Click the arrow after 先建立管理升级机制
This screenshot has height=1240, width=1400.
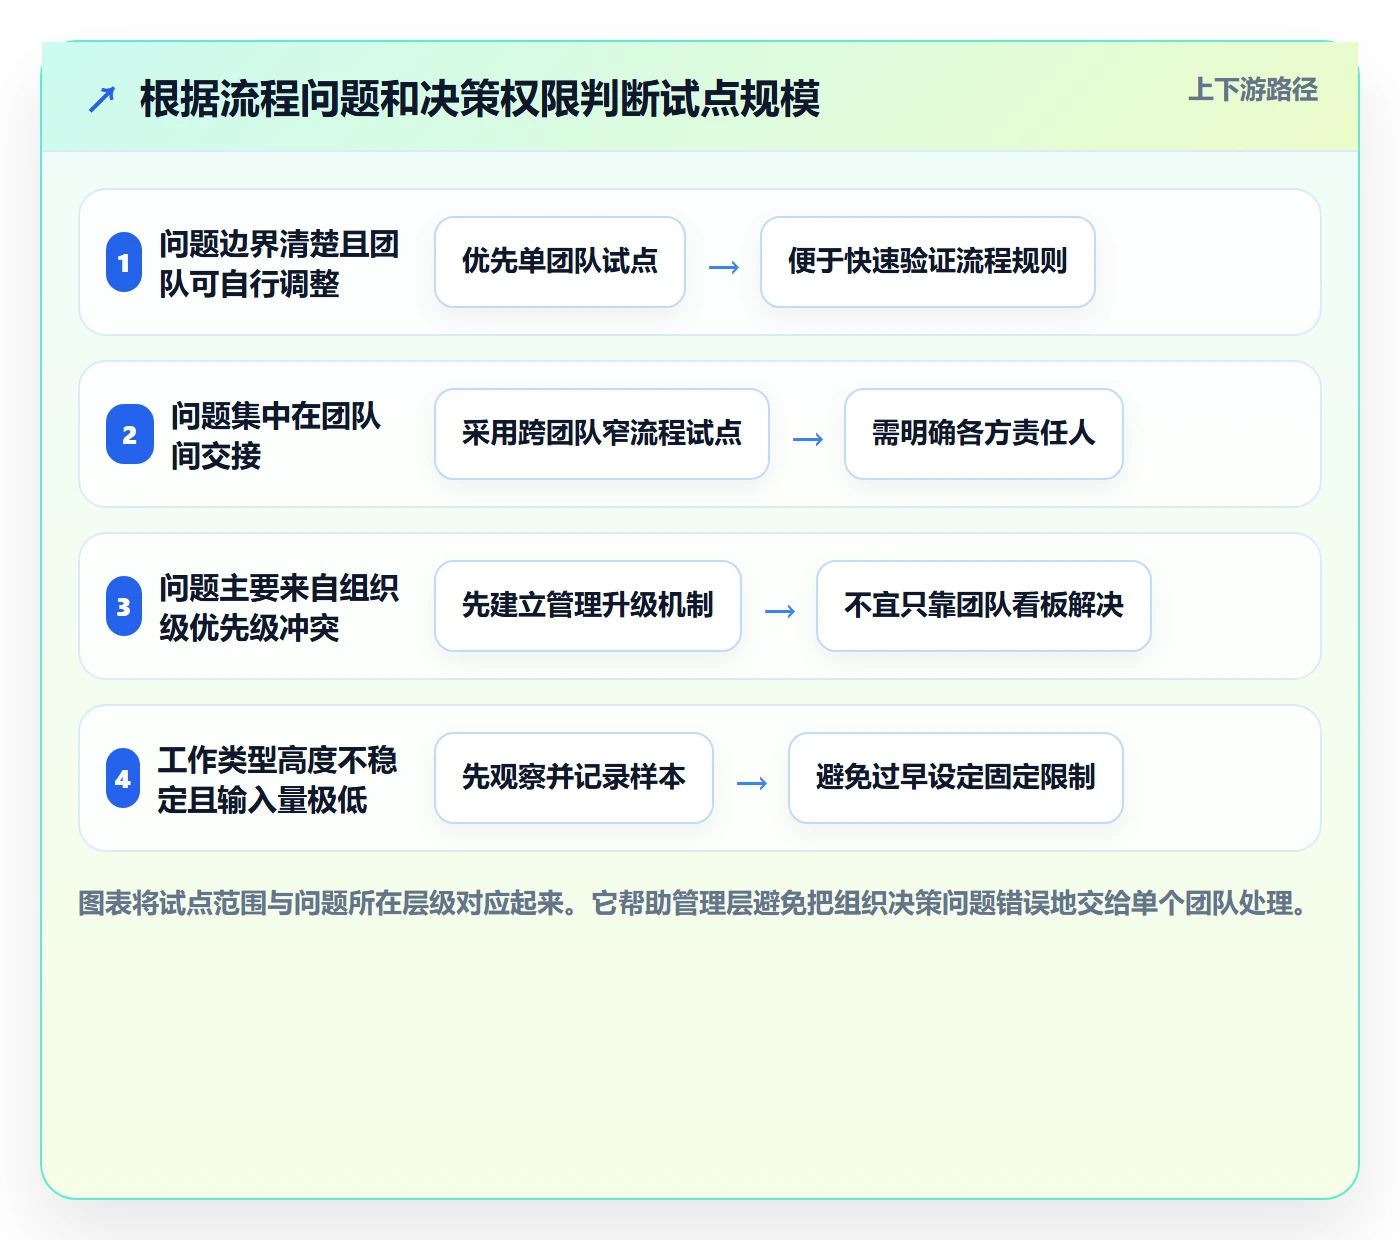pyautogui.click(x=780, y=611)
